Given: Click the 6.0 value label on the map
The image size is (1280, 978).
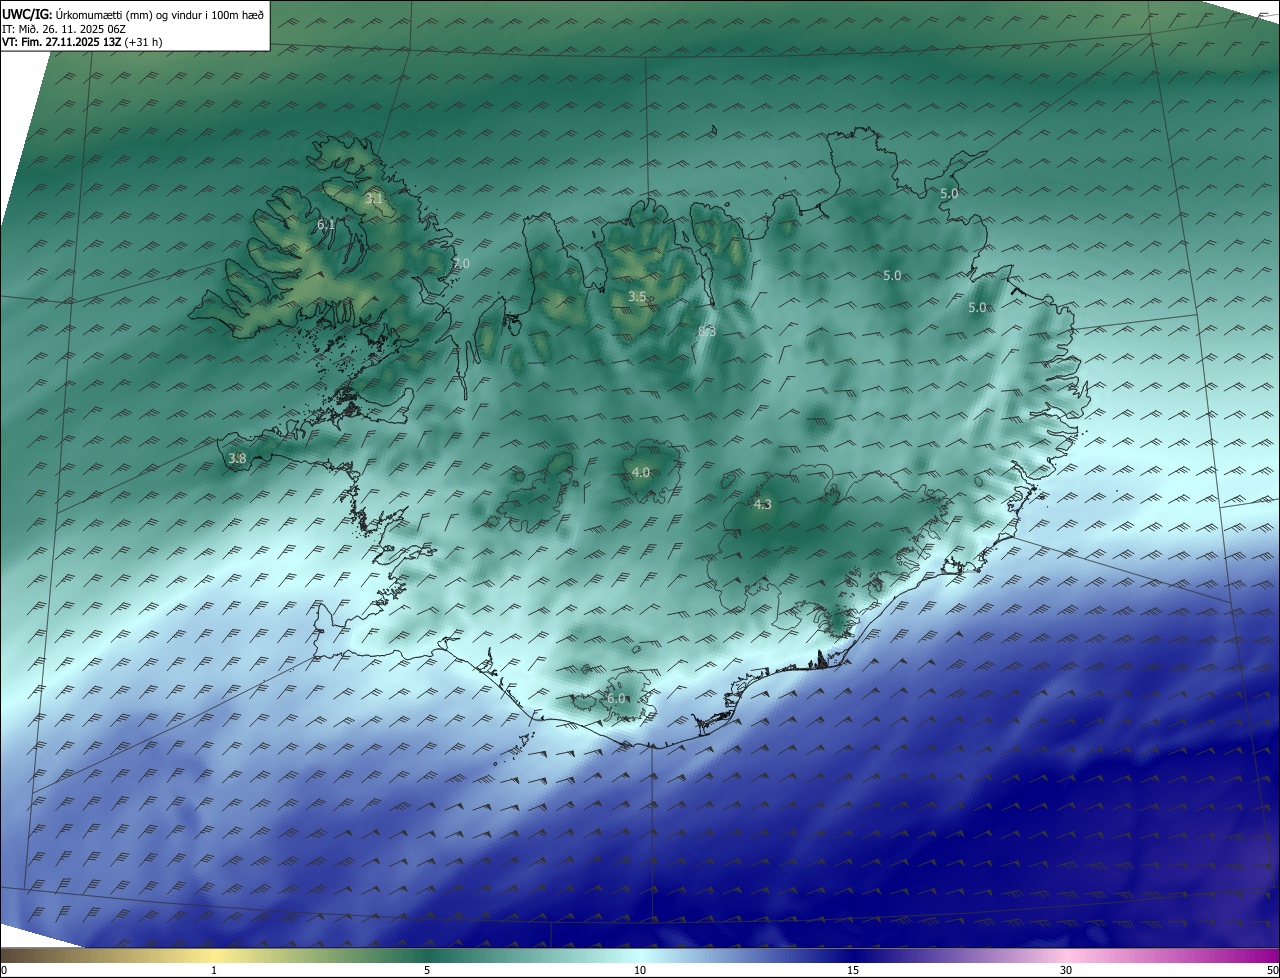Looking at the screenshot, I should pos(616,698).
